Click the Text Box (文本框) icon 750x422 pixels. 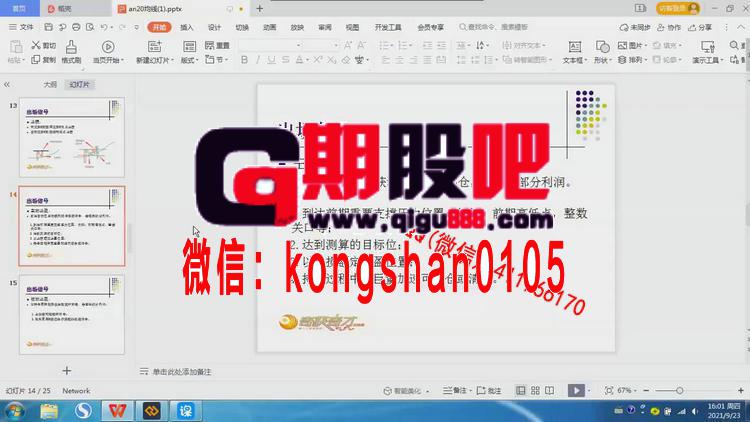pos(574,46)
